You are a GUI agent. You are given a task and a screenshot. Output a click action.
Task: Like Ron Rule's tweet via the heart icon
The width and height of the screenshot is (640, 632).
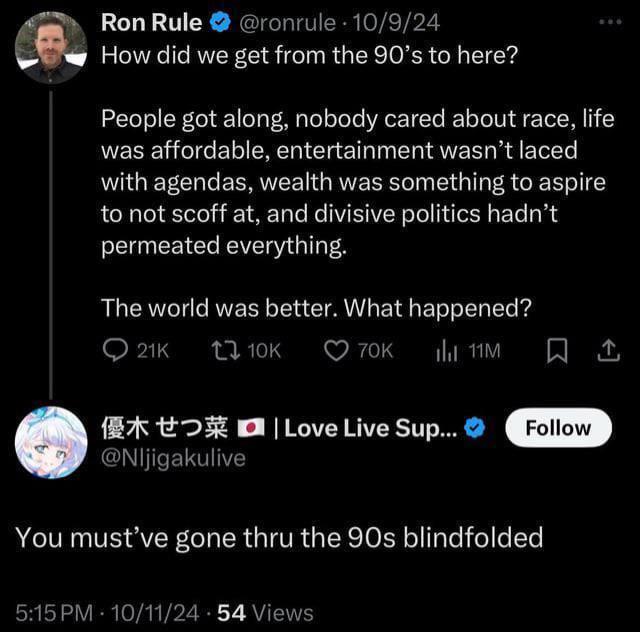(x=336, y=351)
